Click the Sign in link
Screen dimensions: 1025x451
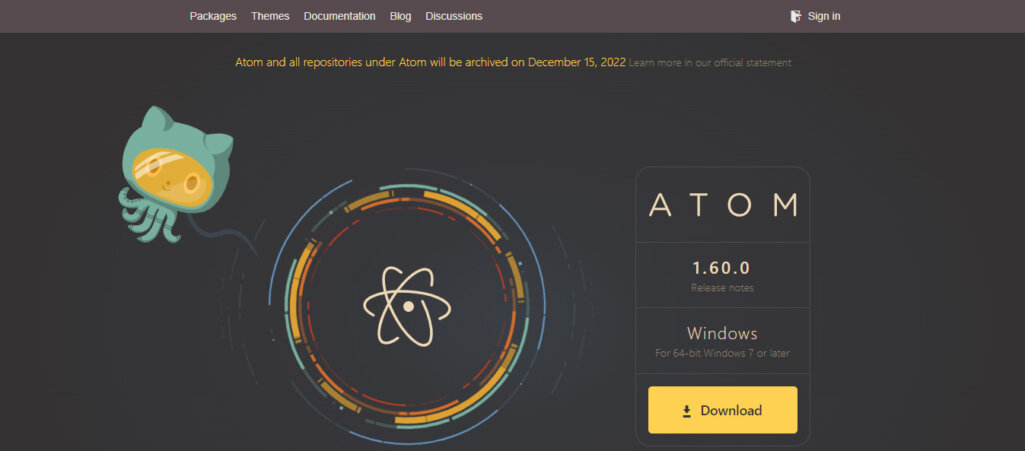click(x=824, y=16)
